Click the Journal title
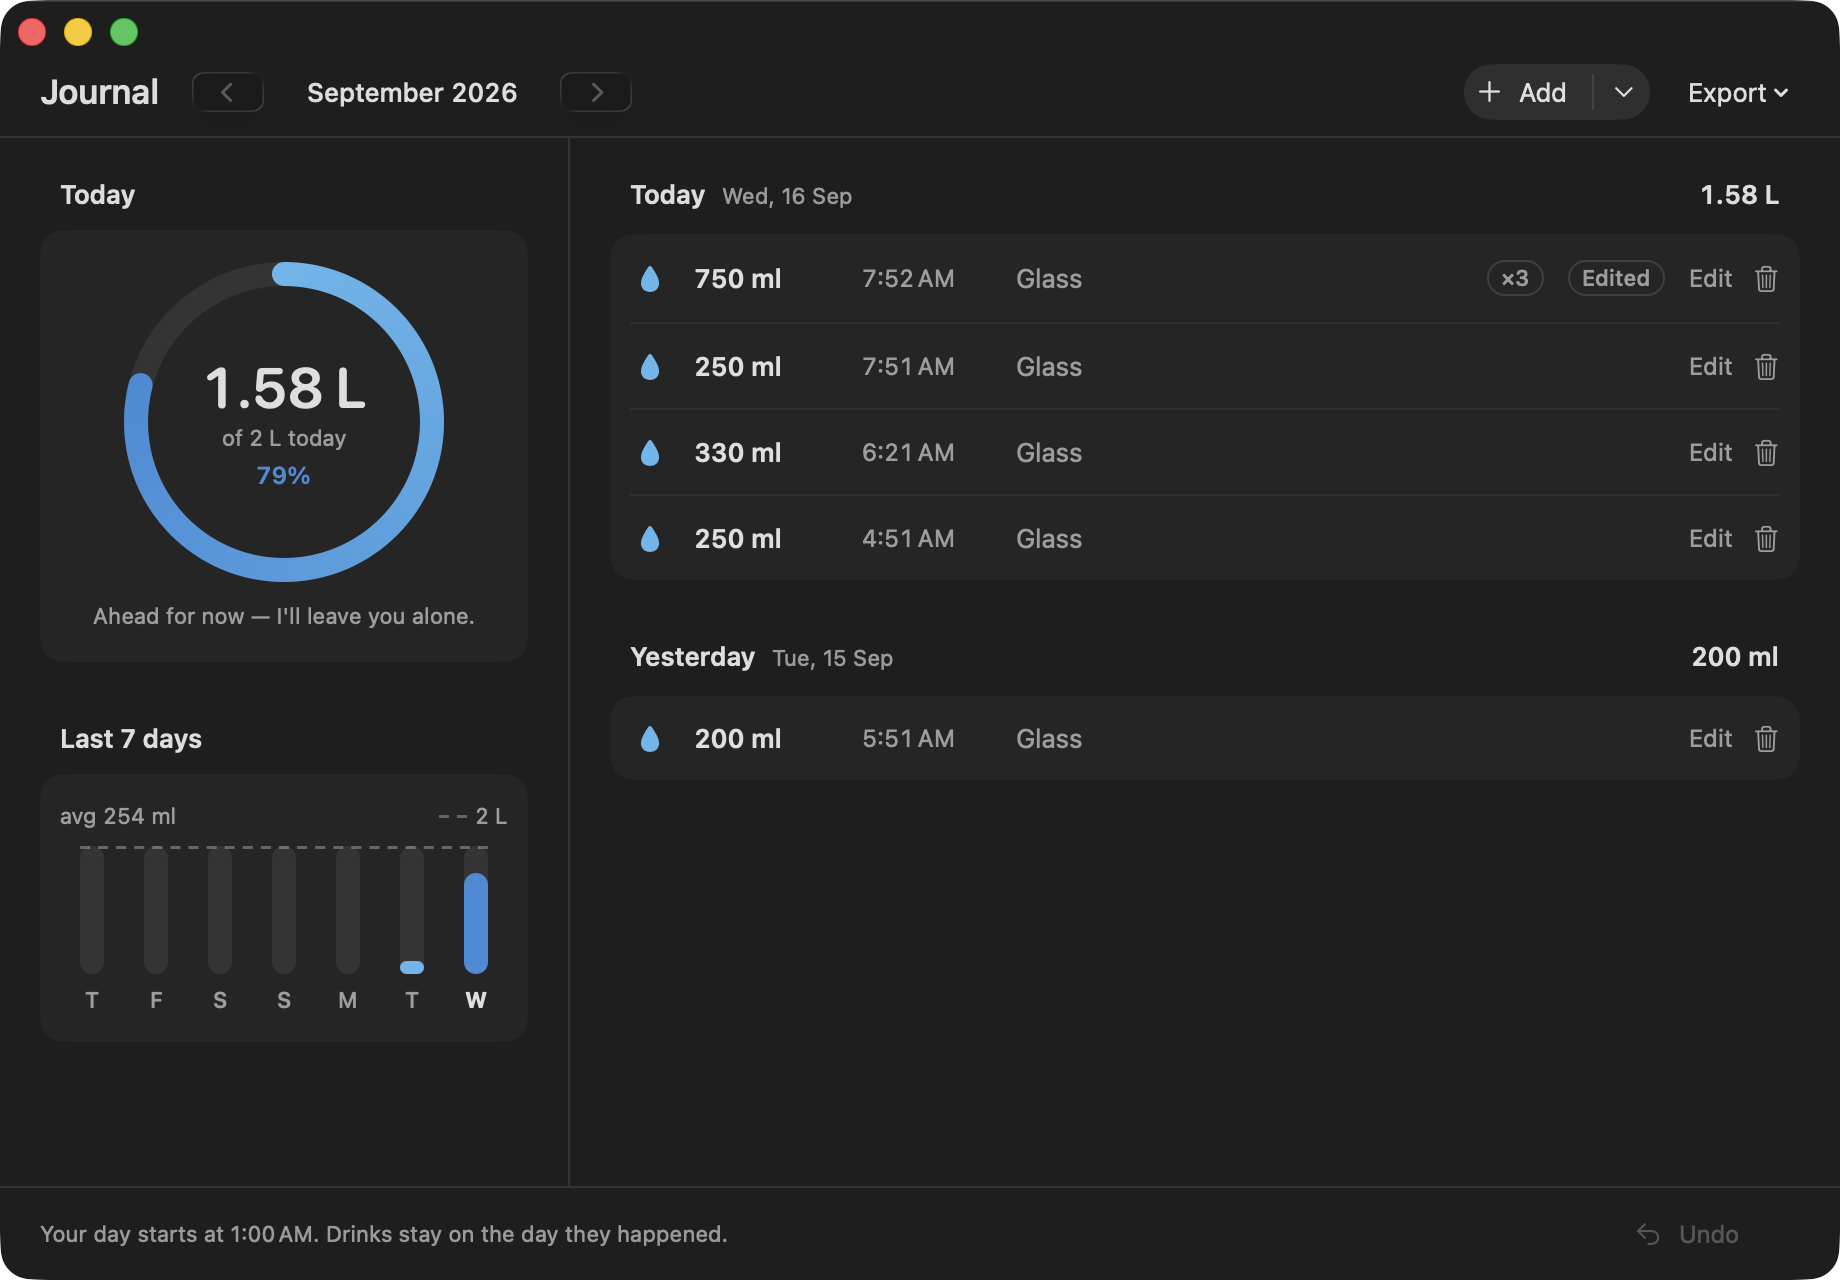 (x=100, y=92)
